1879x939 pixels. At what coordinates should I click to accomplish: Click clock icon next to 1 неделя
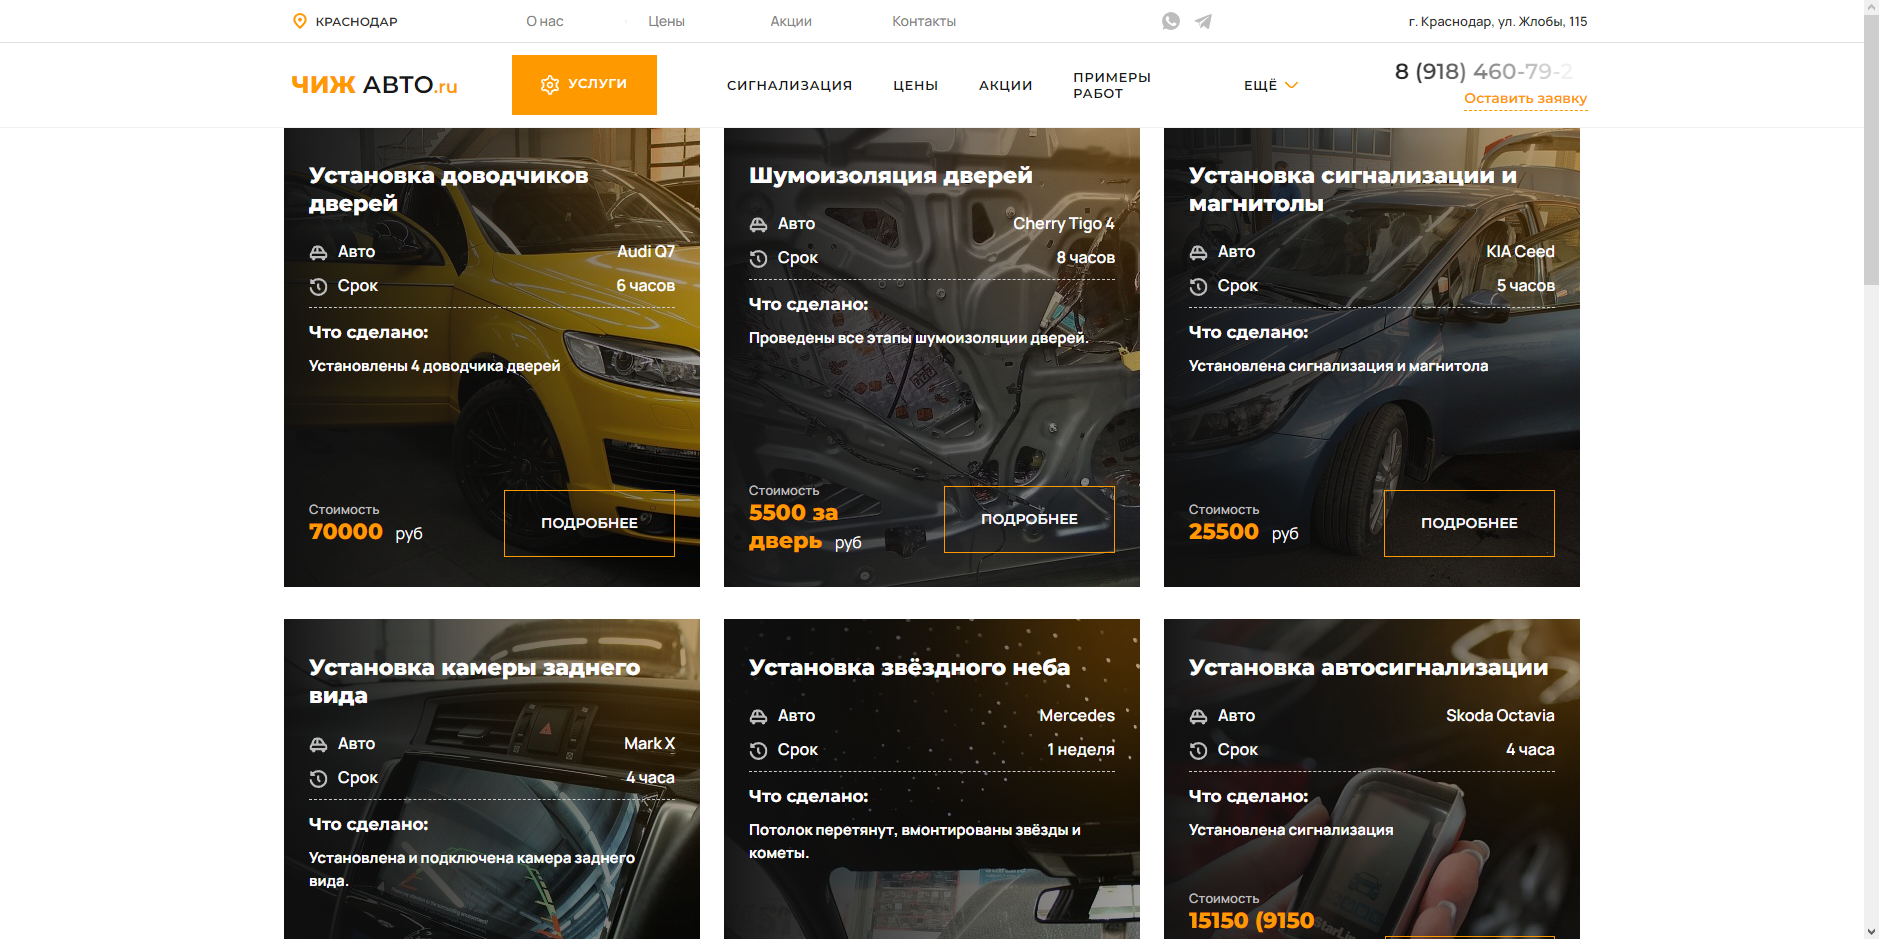click(758, 750)
